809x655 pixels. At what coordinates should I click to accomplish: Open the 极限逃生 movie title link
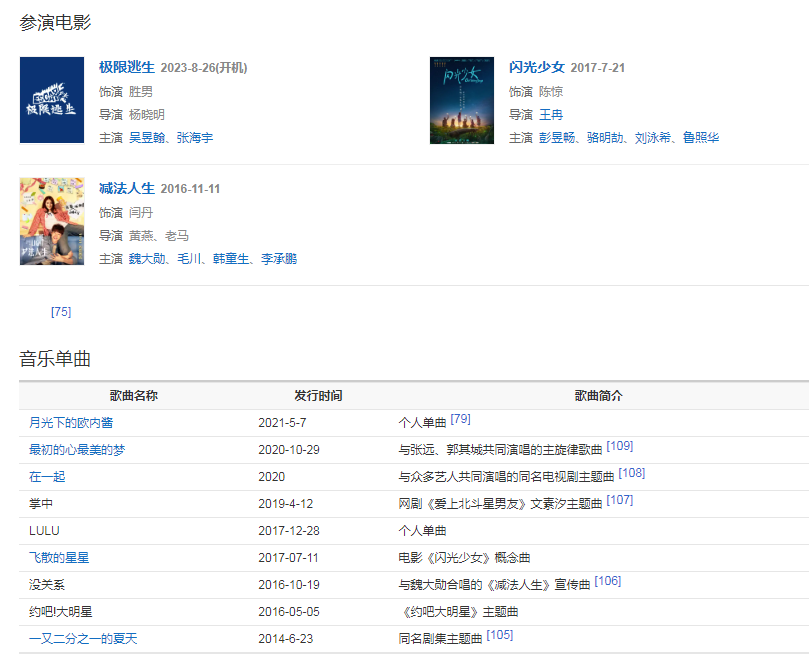[127, 68]
